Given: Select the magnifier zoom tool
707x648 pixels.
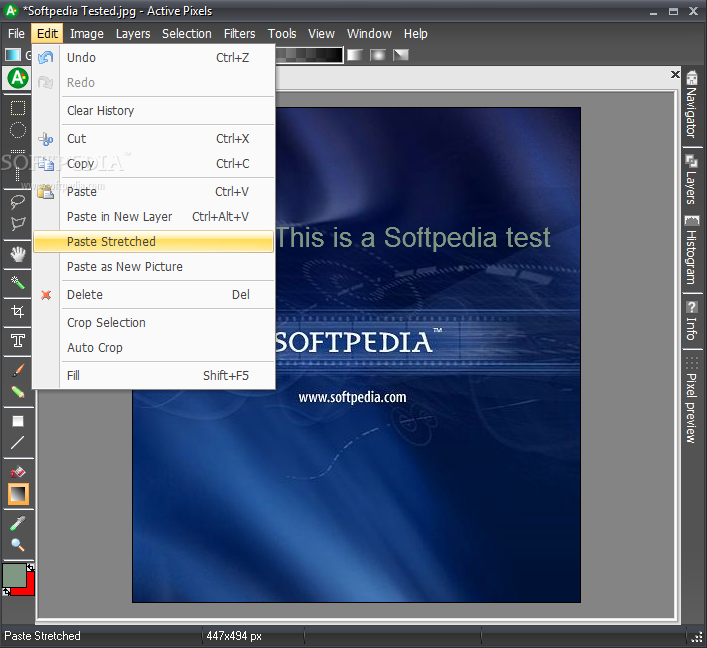Looking at the screenshot, I should point(18,545).
